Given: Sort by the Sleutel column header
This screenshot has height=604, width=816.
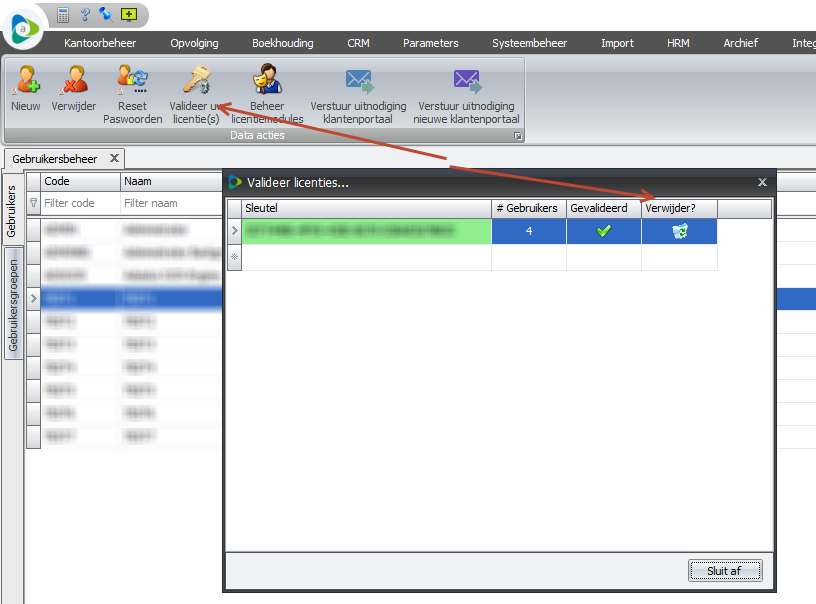Looking at the screenshot, I should tap(366, 208).
